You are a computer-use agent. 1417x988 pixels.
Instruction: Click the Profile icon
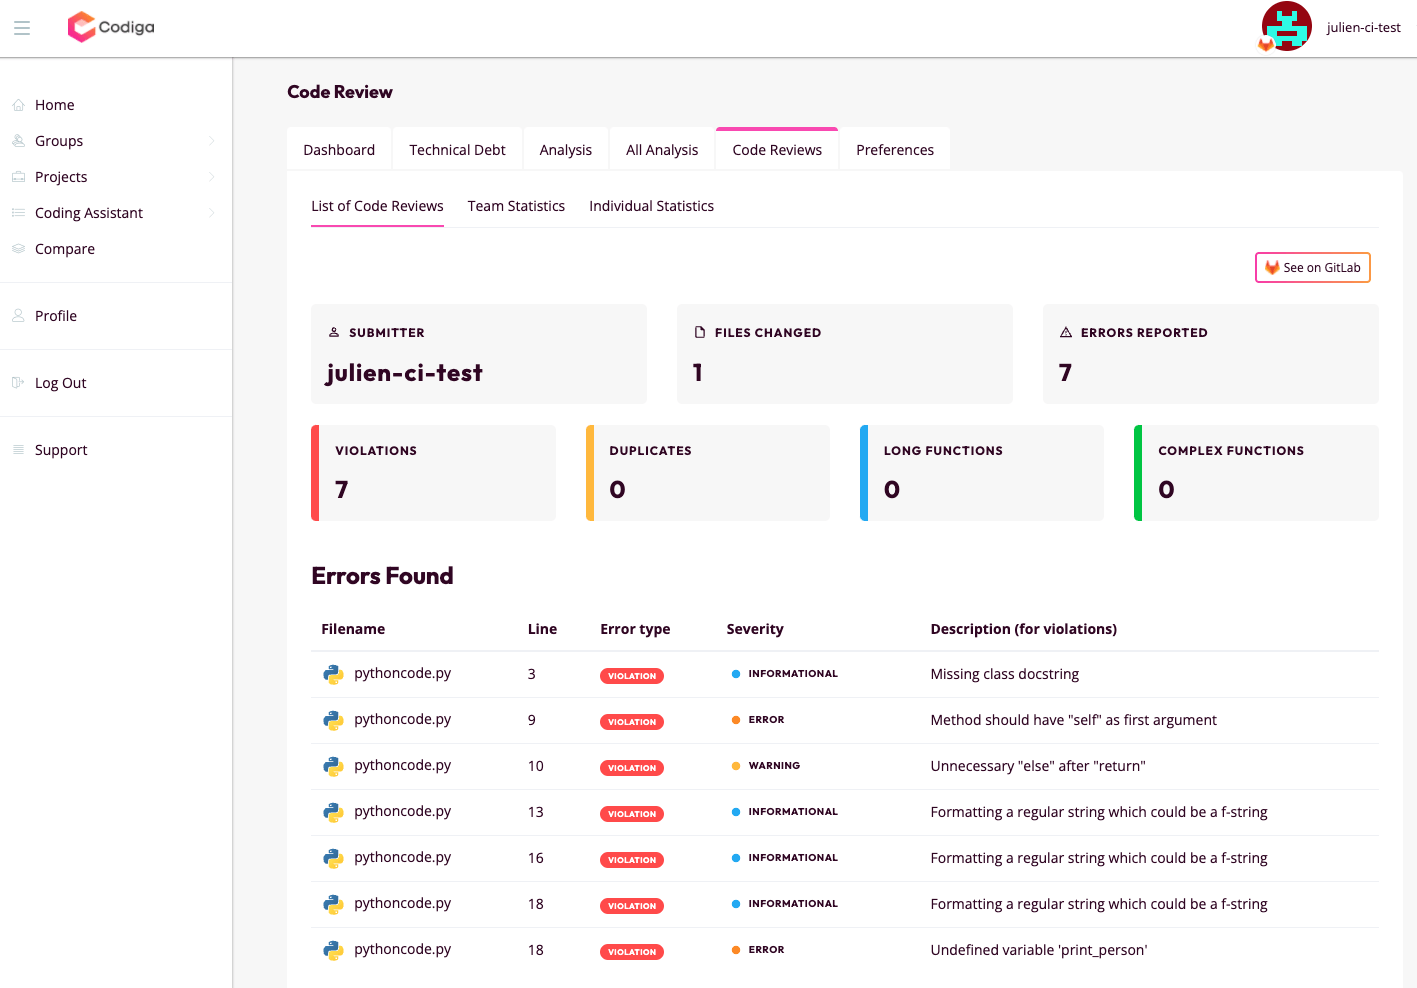click(x=18, y=315)
